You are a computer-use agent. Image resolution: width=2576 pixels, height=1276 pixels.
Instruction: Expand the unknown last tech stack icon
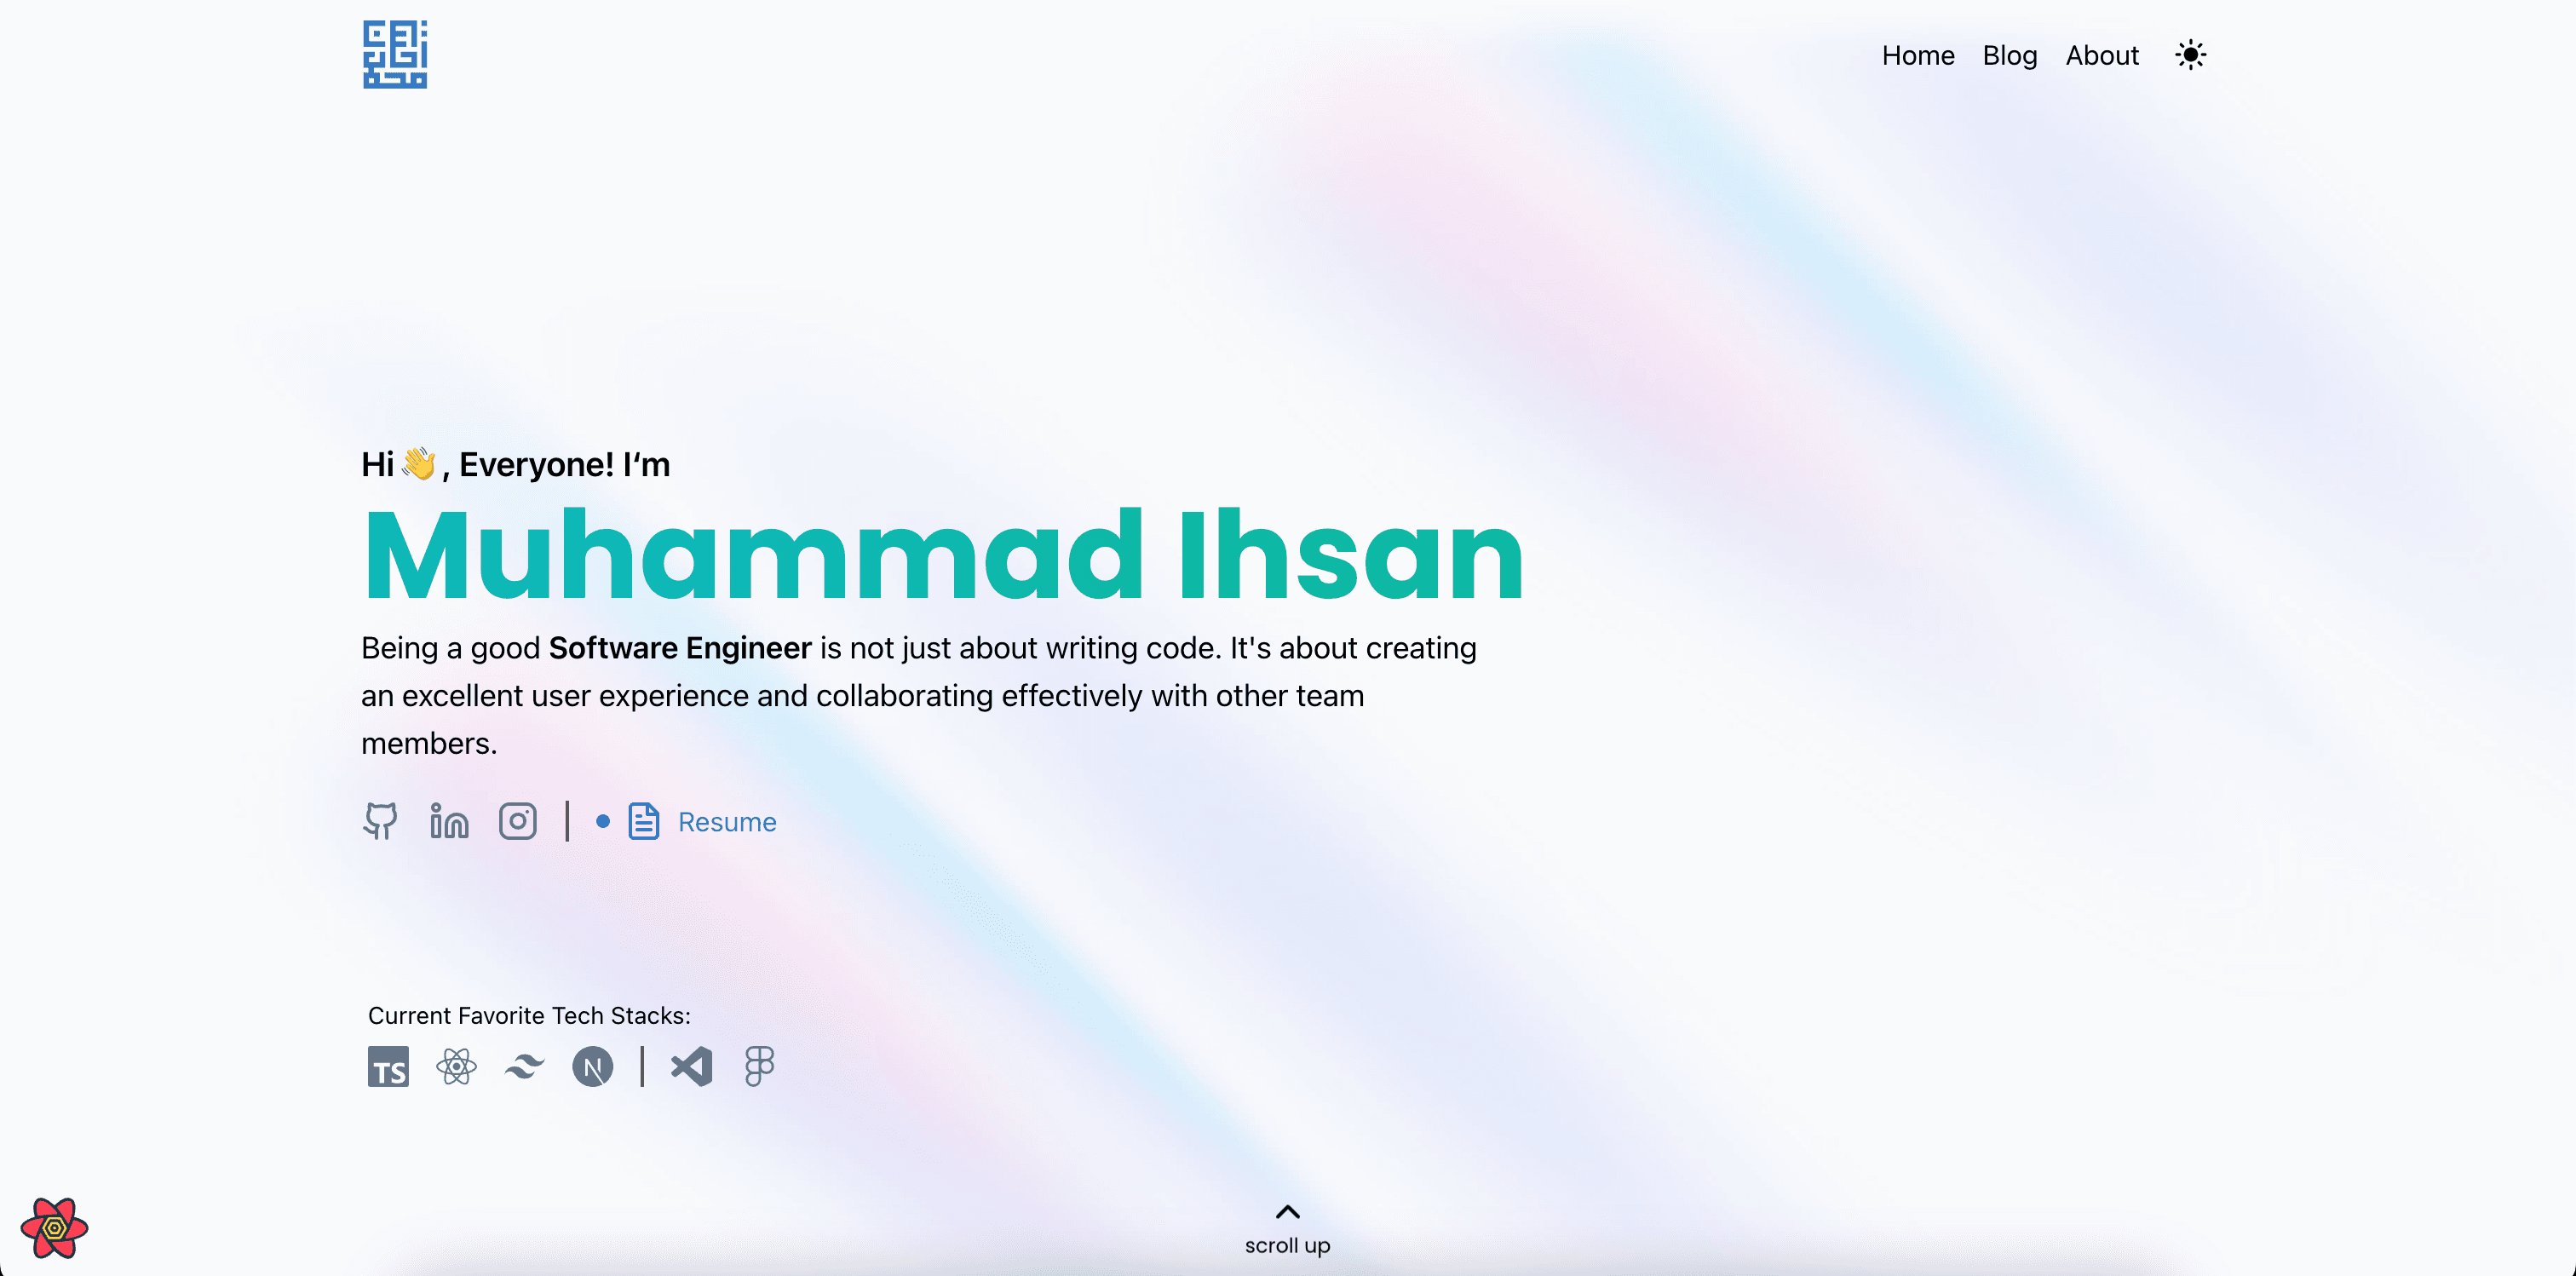coord(759,1067)
